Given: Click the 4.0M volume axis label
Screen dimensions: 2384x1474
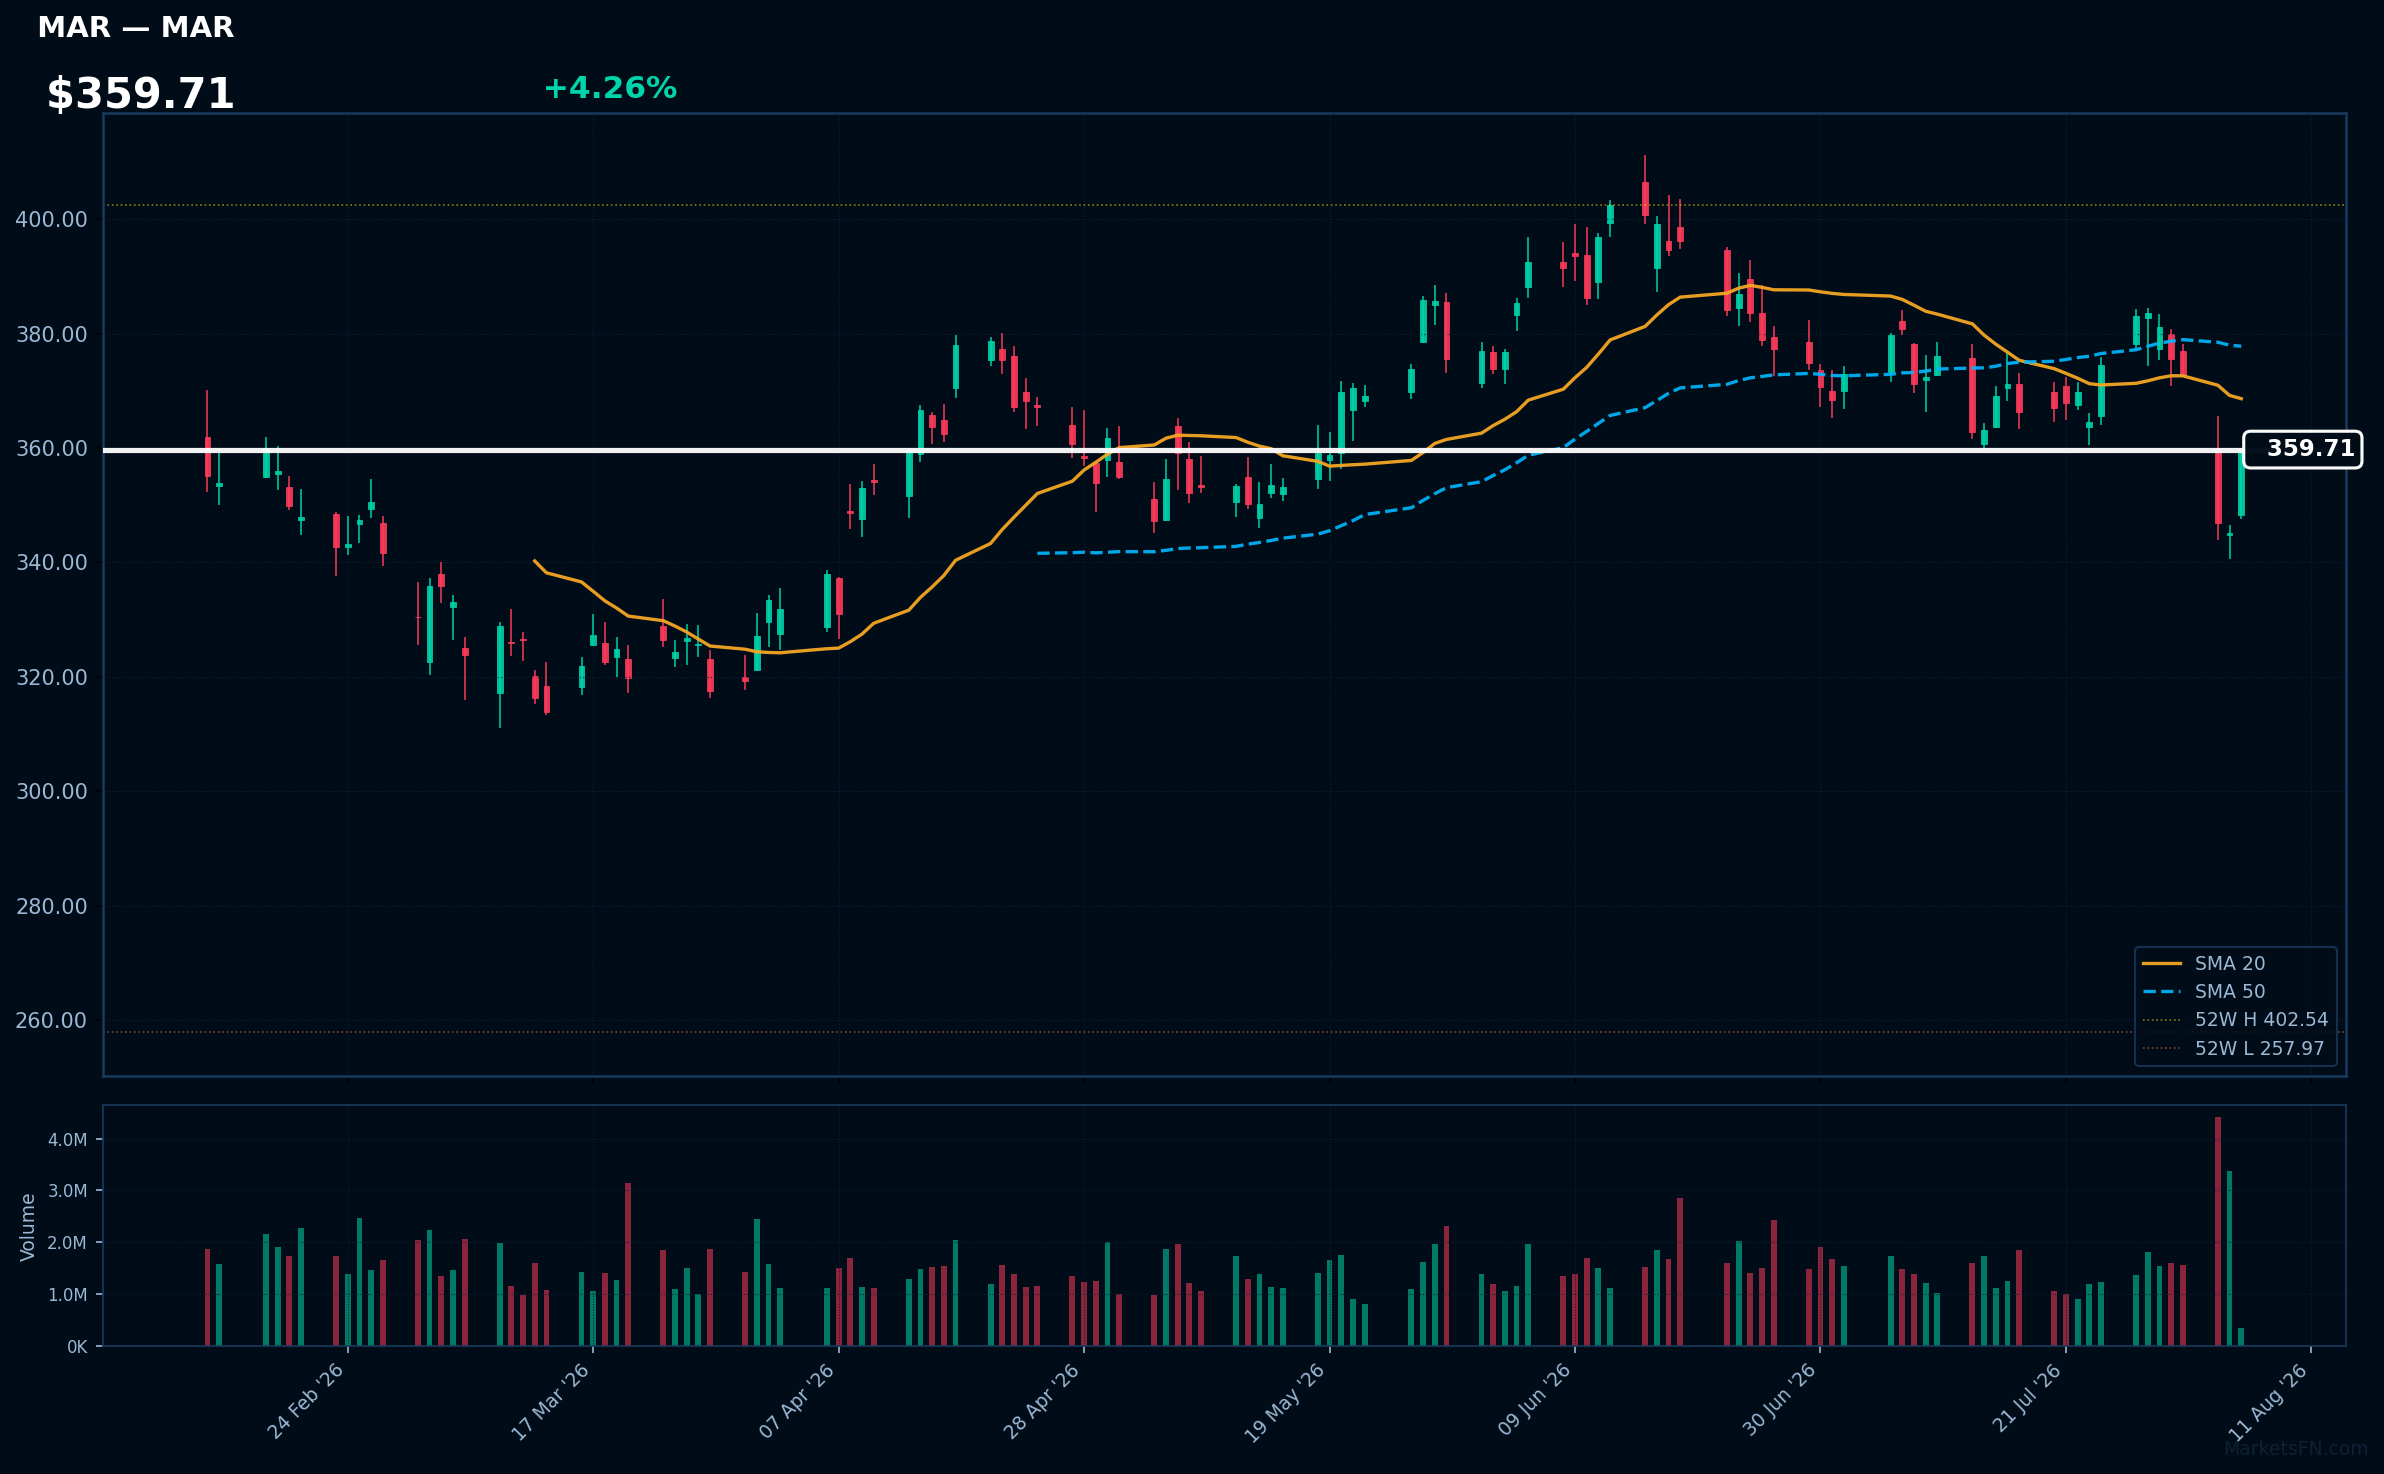Looking at the screenshot, I should tap(68, 1139).
